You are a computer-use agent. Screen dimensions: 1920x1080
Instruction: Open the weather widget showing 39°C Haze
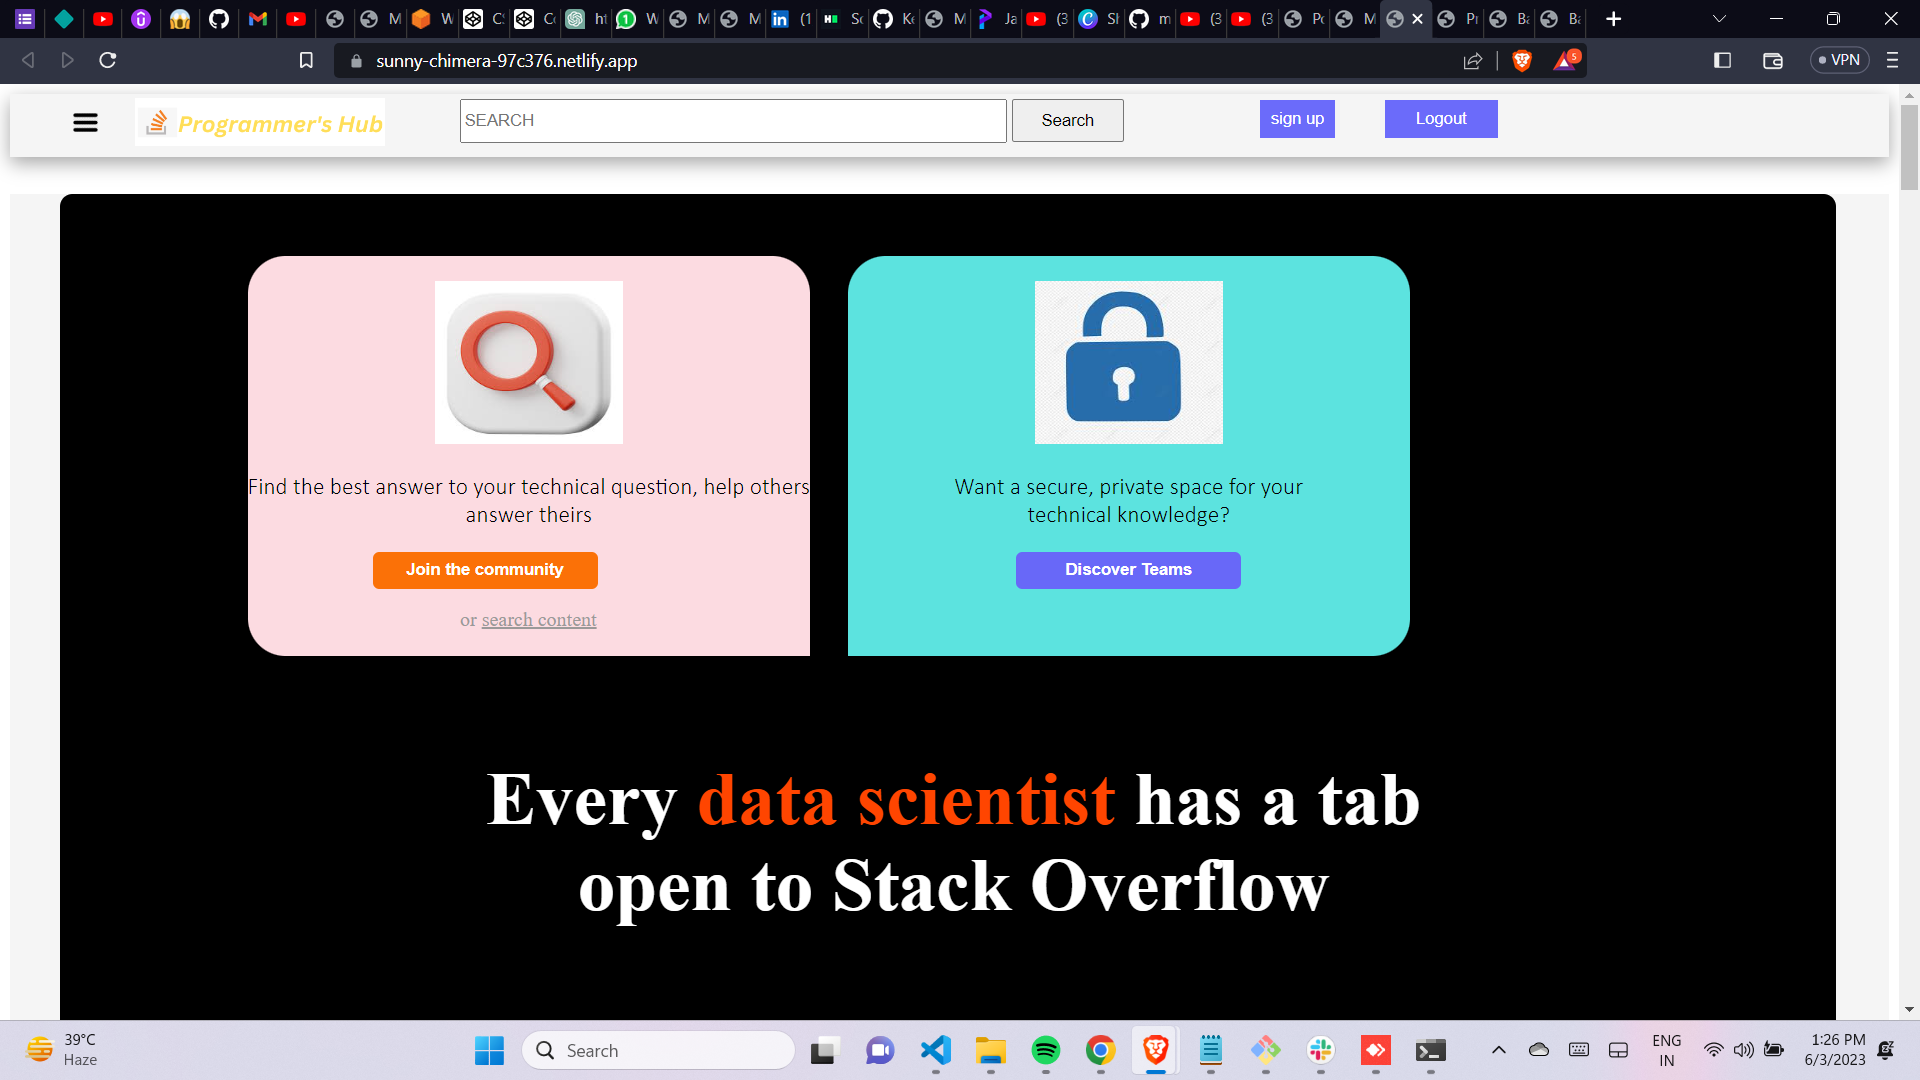click(x=62, y=1050)
